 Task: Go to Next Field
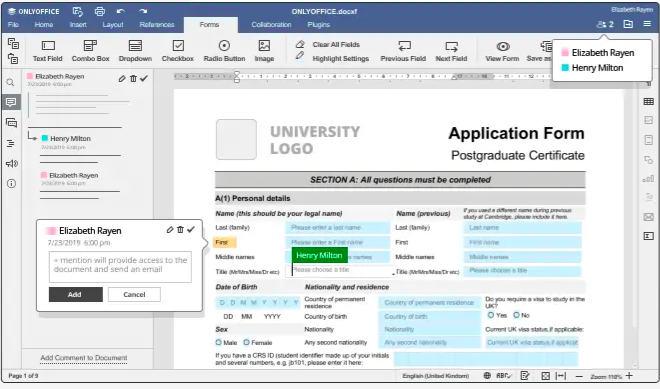(451, 51)
